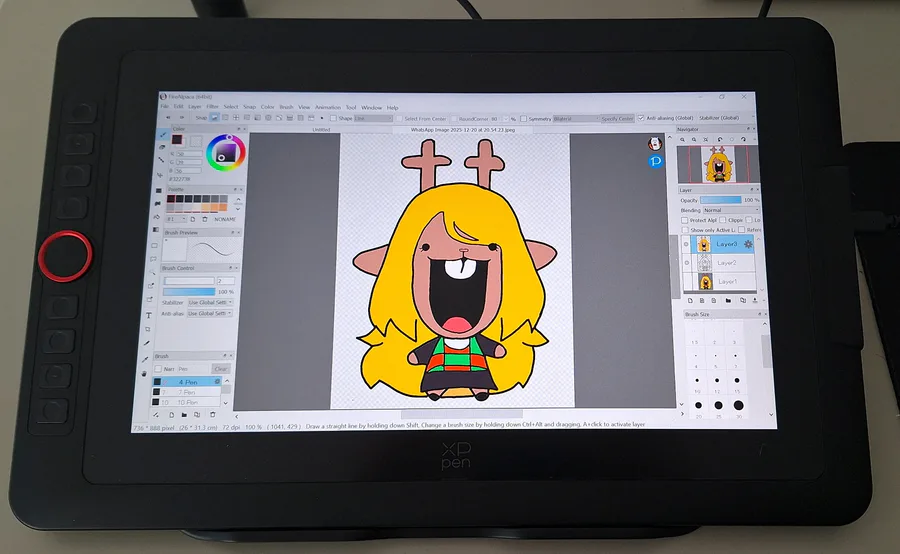
Task: Open the Shape dropdown showing Line
Action: click(373, 118)
